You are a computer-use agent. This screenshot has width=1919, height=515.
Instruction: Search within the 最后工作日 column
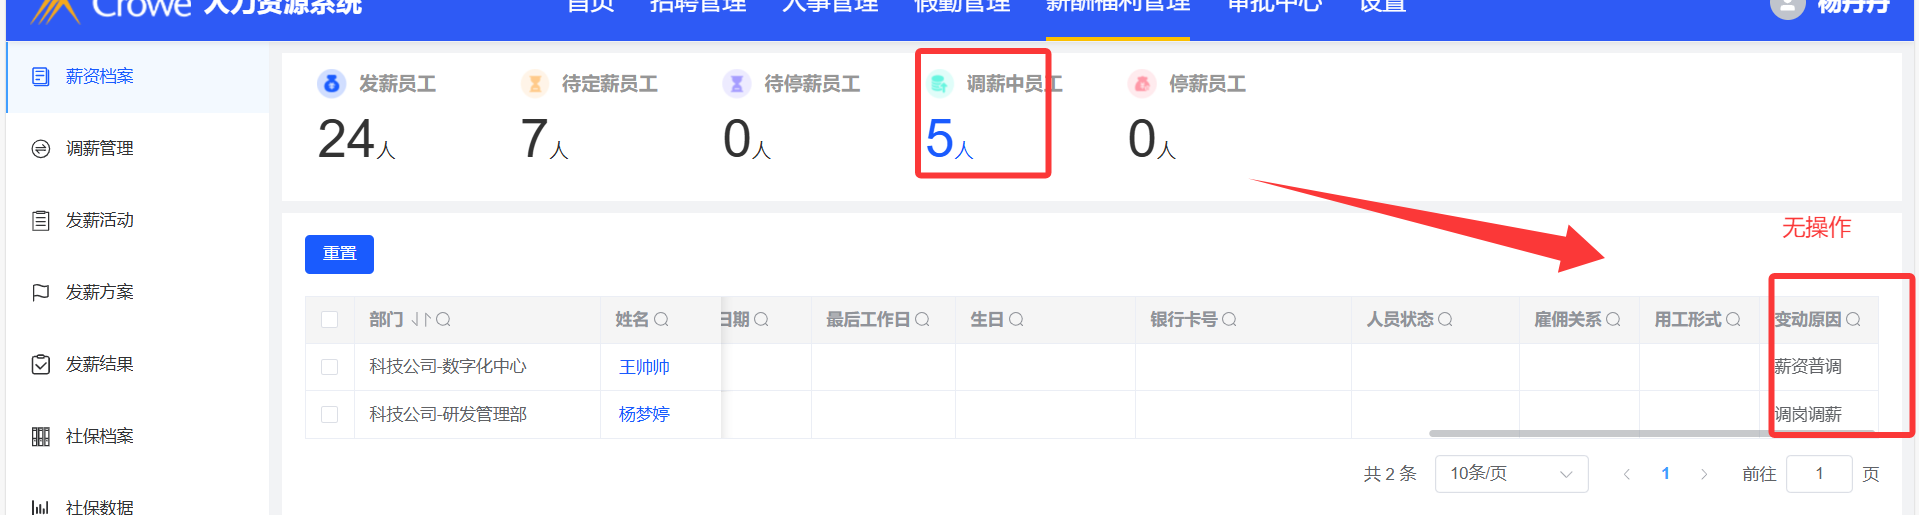(922, 320)
